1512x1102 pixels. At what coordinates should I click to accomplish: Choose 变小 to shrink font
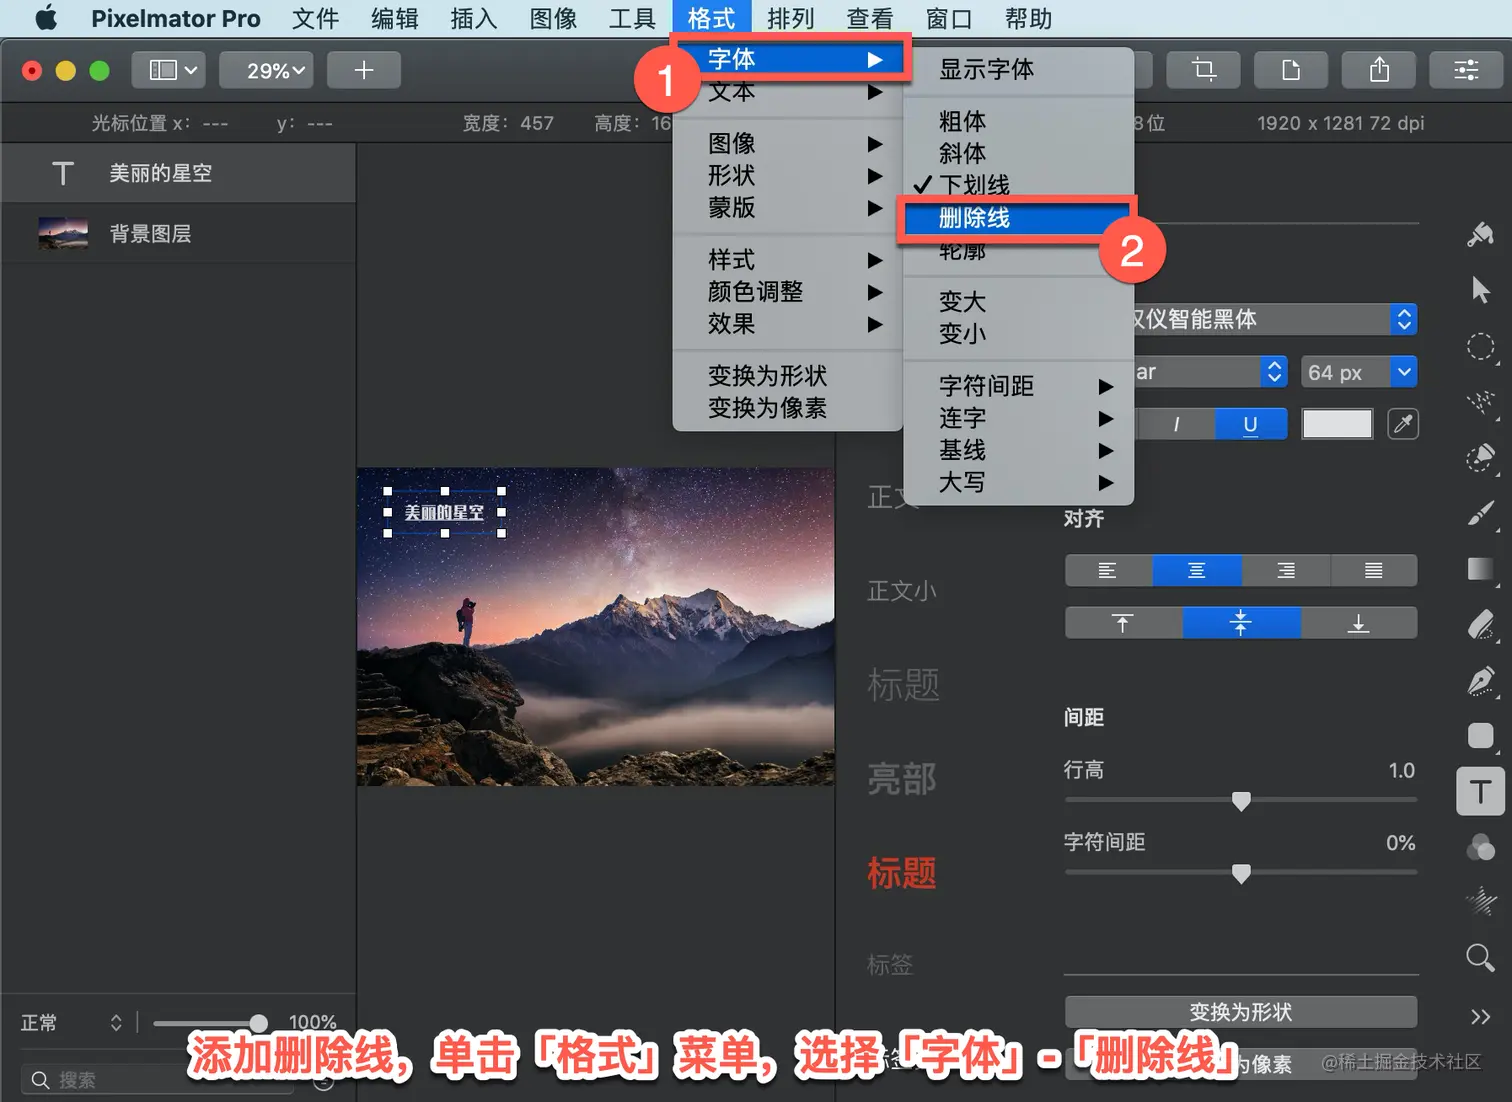[x=1018, y=333]
